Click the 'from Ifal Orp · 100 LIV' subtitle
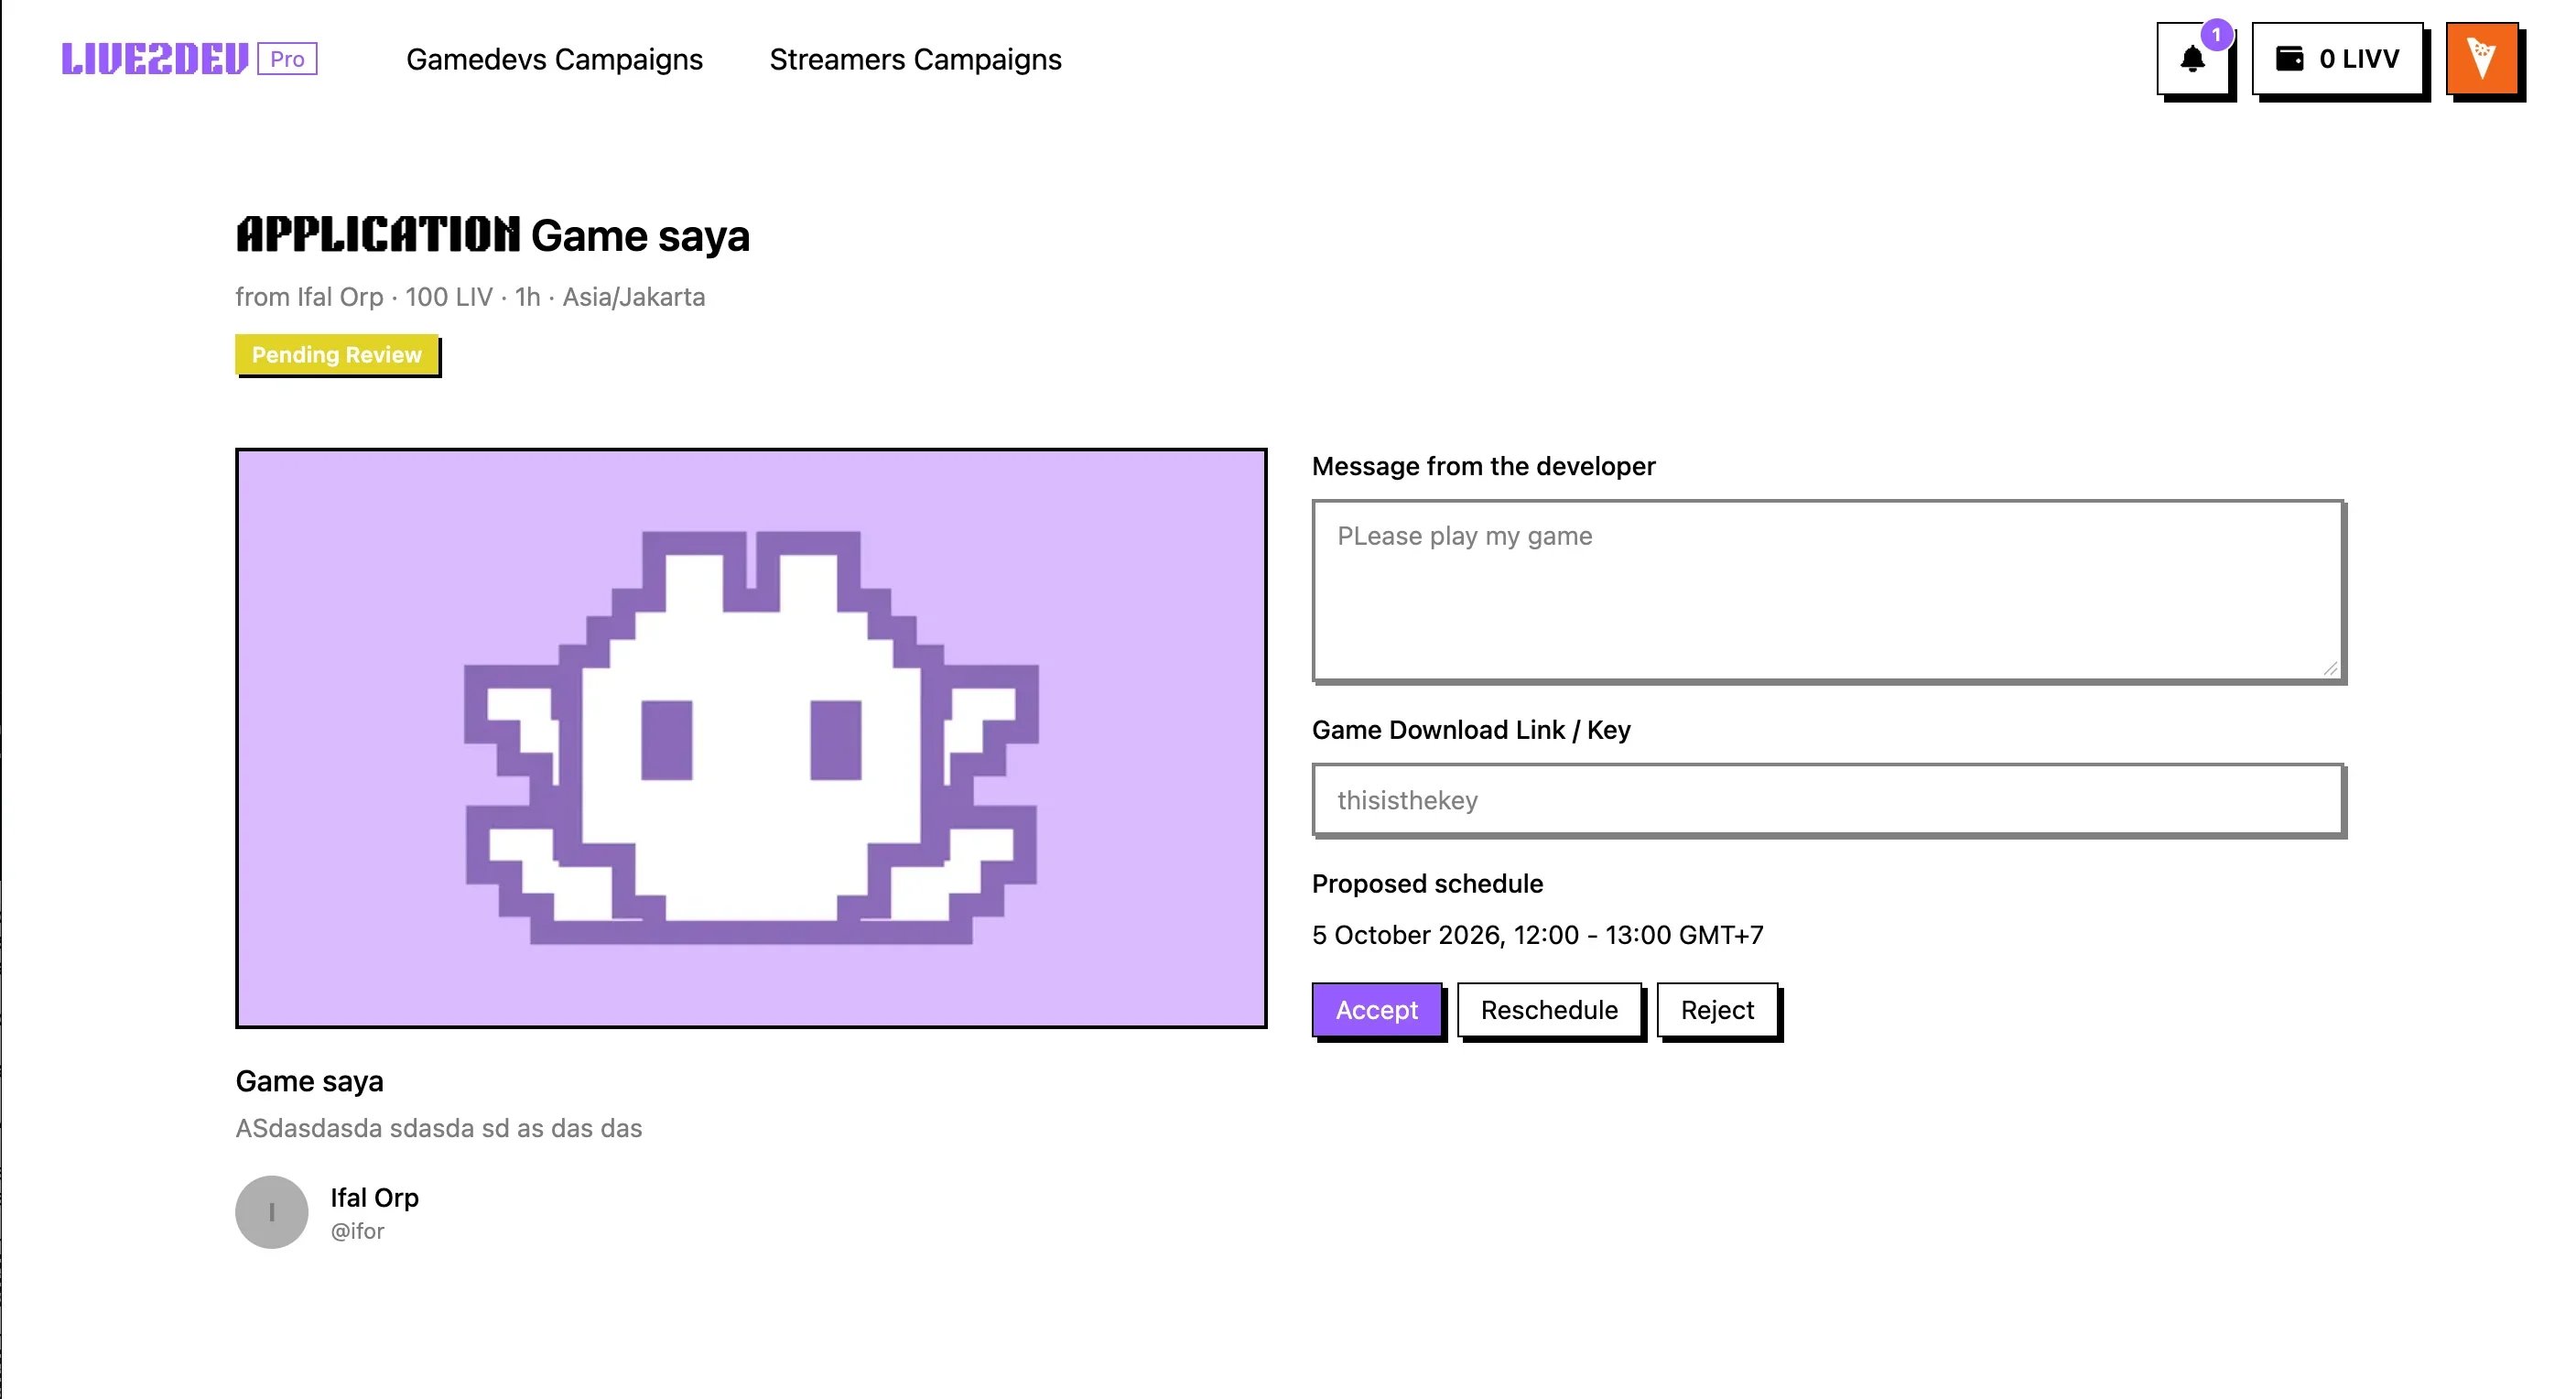Screen dimensions: 2576x1399 click(470, 297)
